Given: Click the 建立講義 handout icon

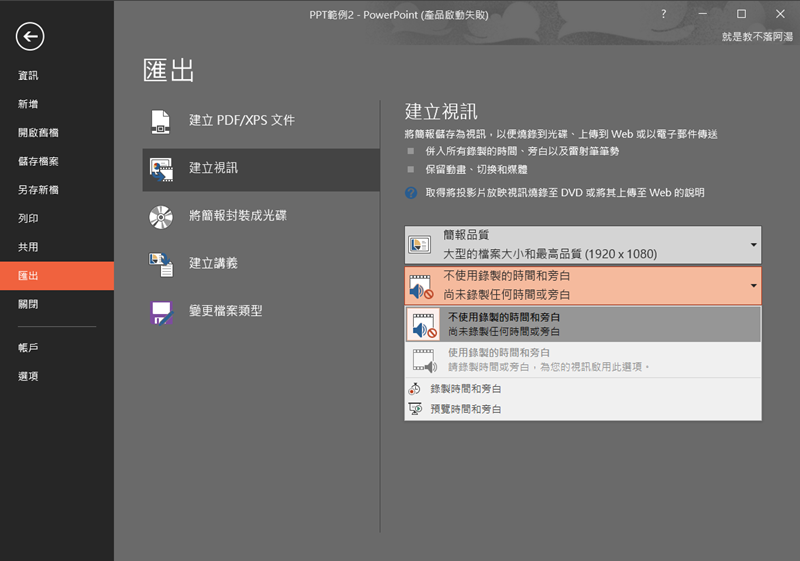Looking at the screenshot, I should [161, 263].
